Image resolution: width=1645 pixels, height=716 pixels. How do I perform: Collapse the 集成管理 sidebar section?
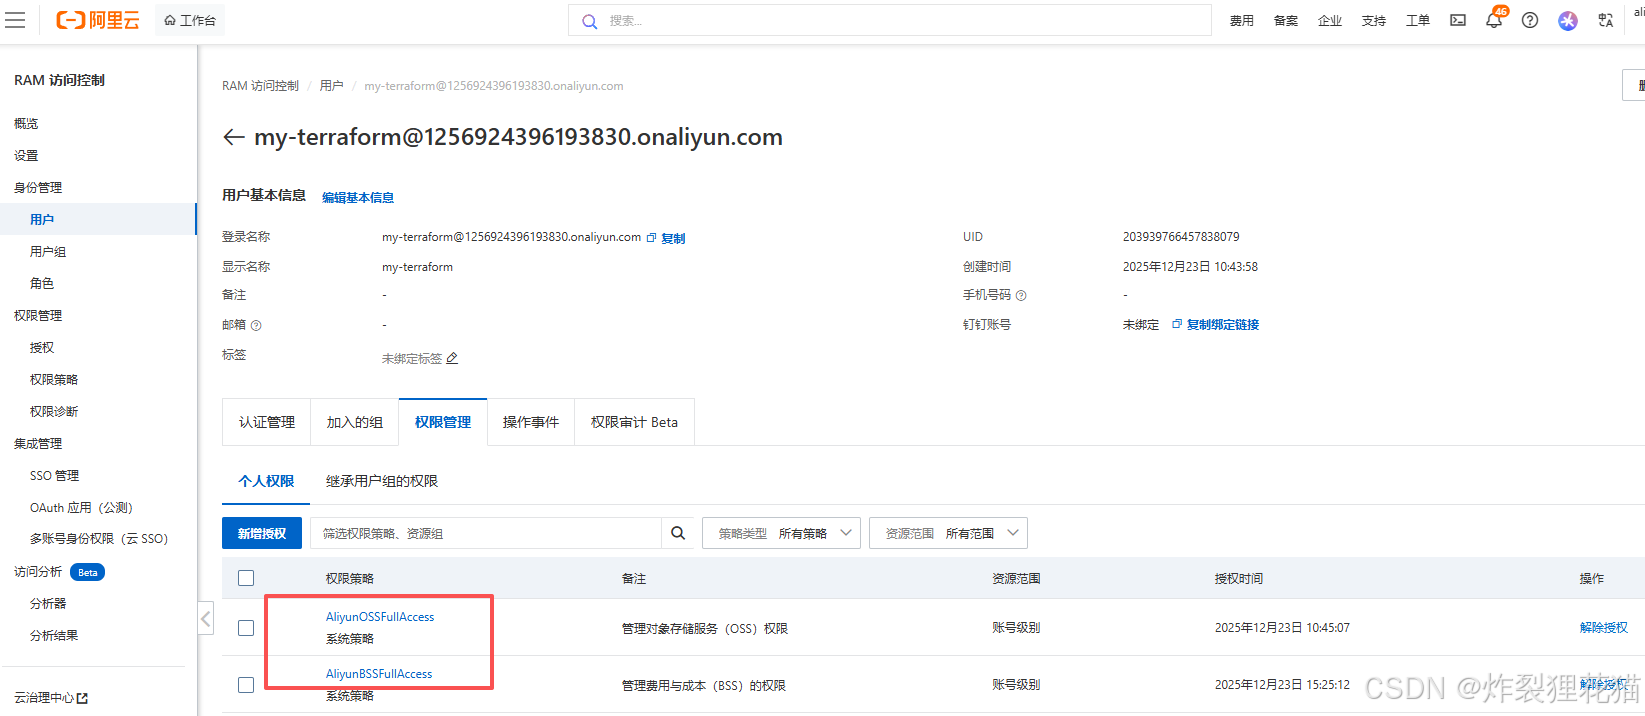(x=38, y=443)
